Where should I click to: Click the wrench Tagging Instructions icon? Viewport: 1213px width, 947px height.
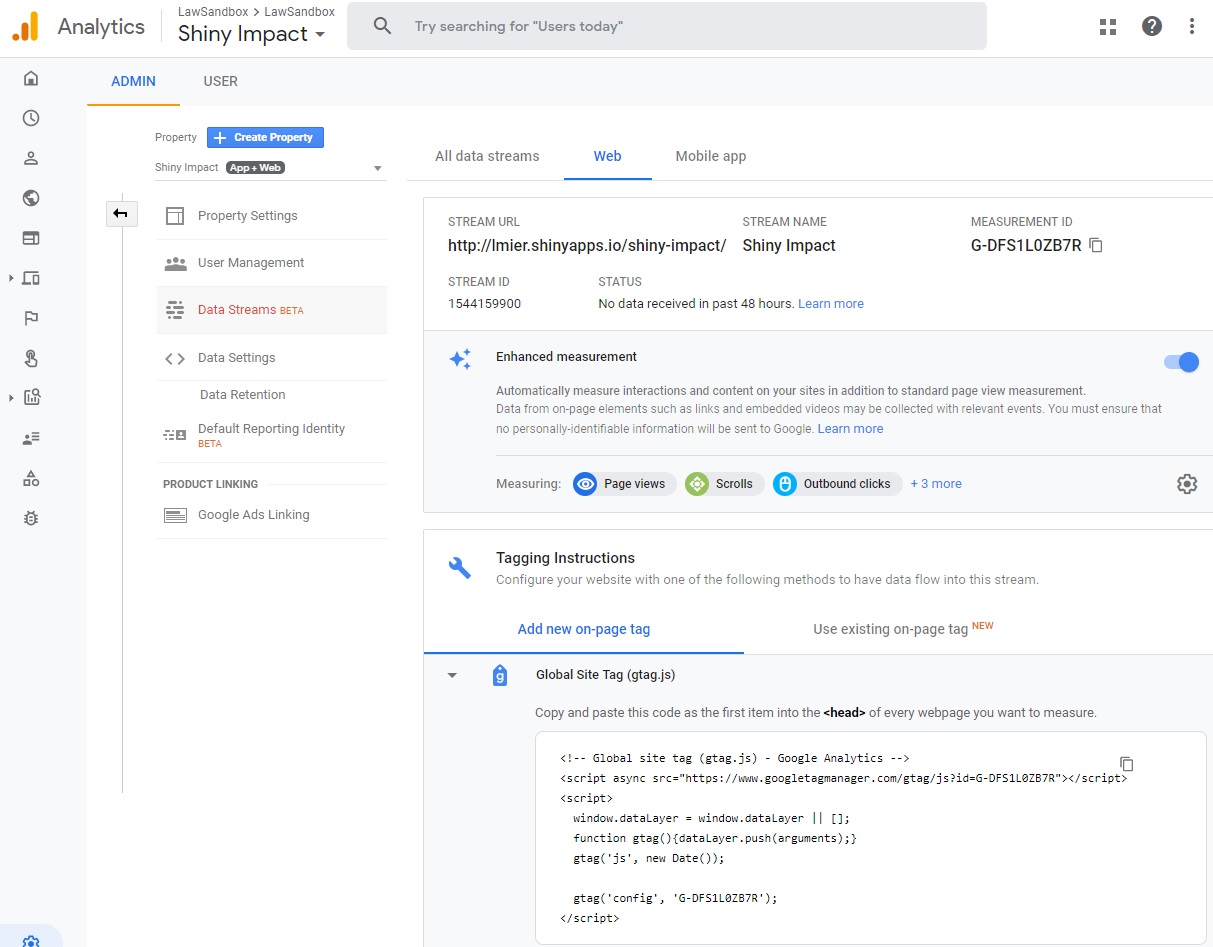pyautogui.click(x=460, y=568)
